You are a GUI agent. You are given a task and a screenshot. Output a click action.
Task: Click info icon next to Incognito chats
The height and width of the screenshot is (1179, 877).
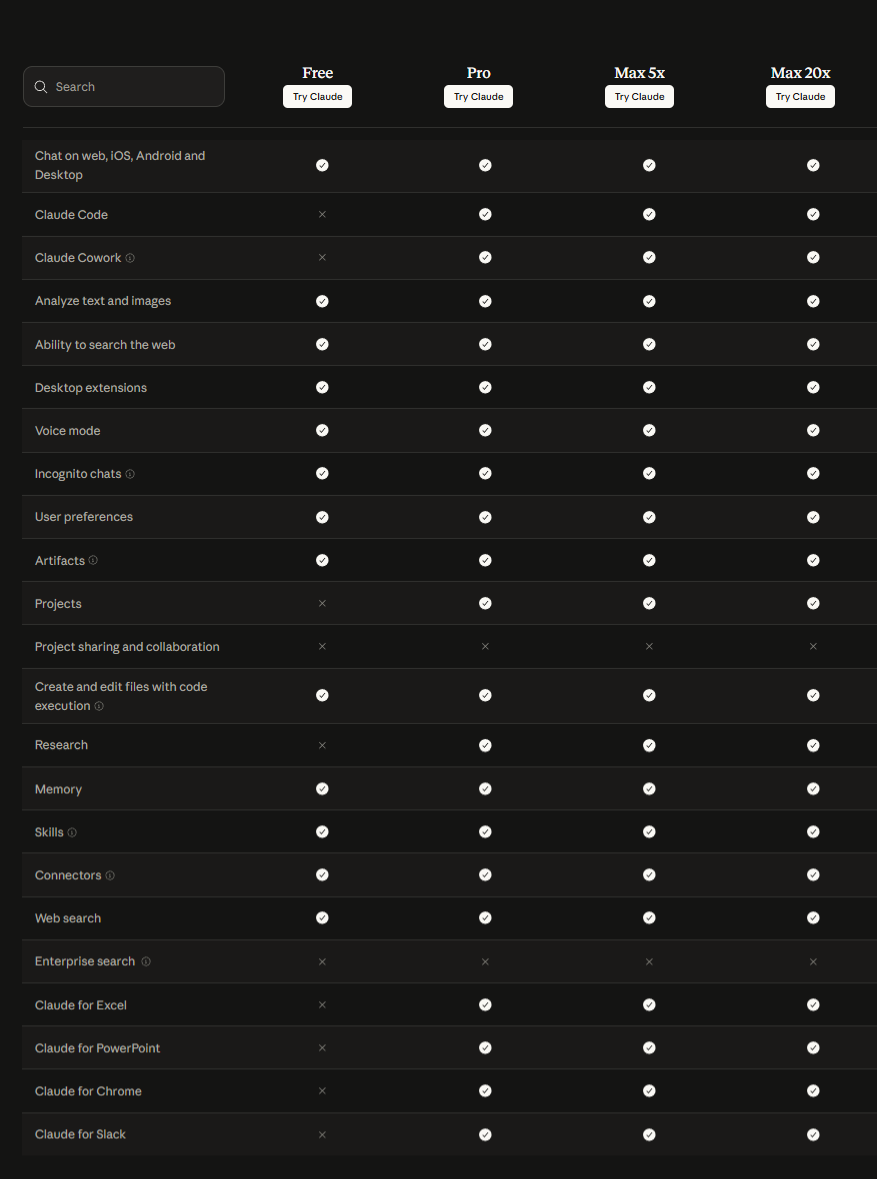(130, 474)
